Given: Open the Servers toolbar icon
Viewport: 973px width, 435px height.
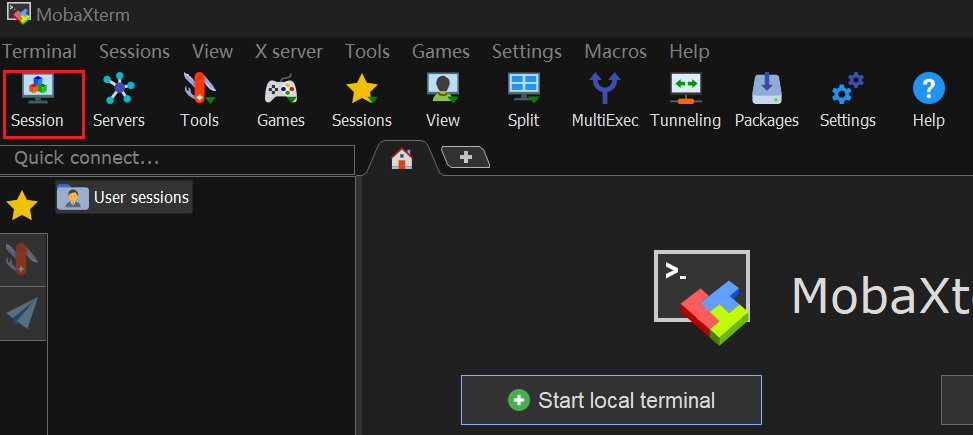Looking at the screenshot, I should coord(119,102).
